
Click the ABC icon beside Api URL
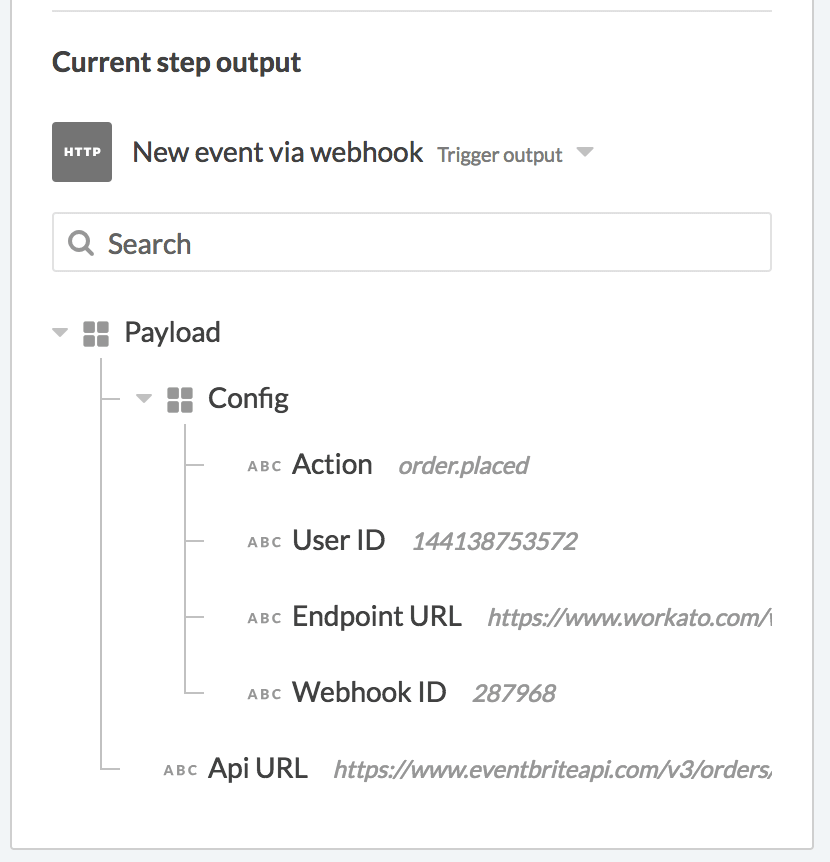click(180, 768)
